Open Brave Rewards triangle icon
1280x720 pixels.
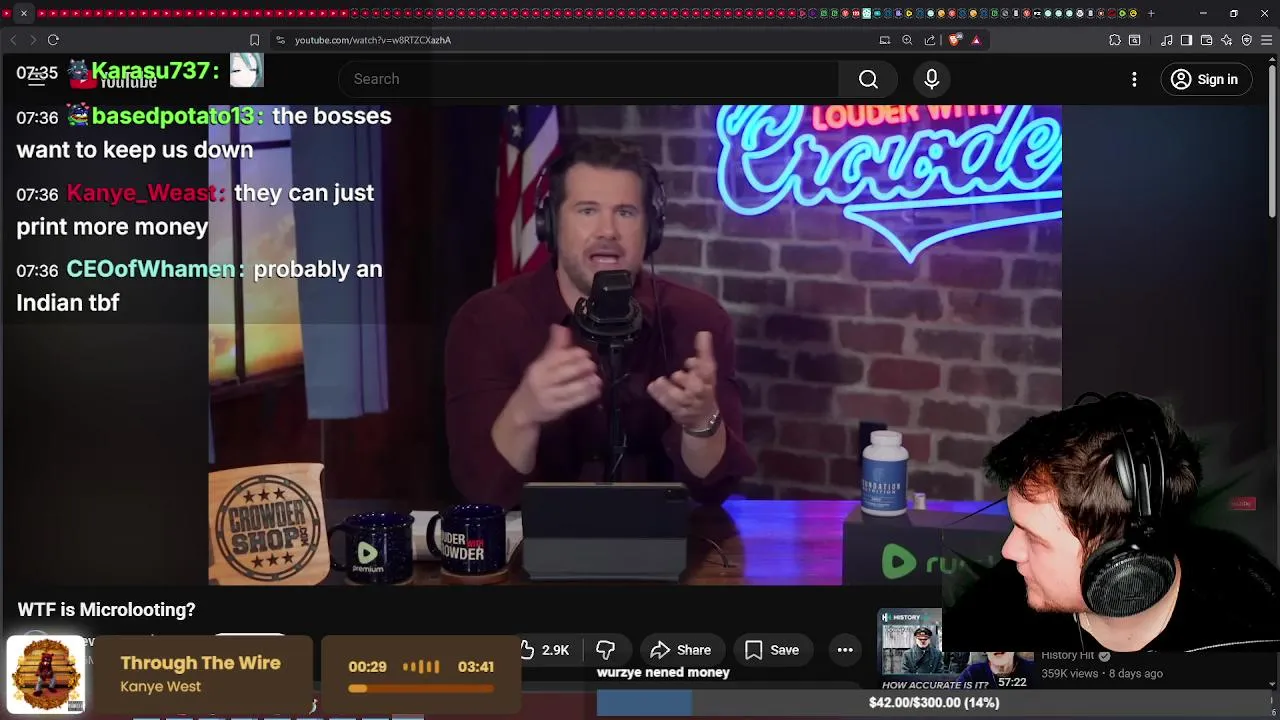[976, 40]
